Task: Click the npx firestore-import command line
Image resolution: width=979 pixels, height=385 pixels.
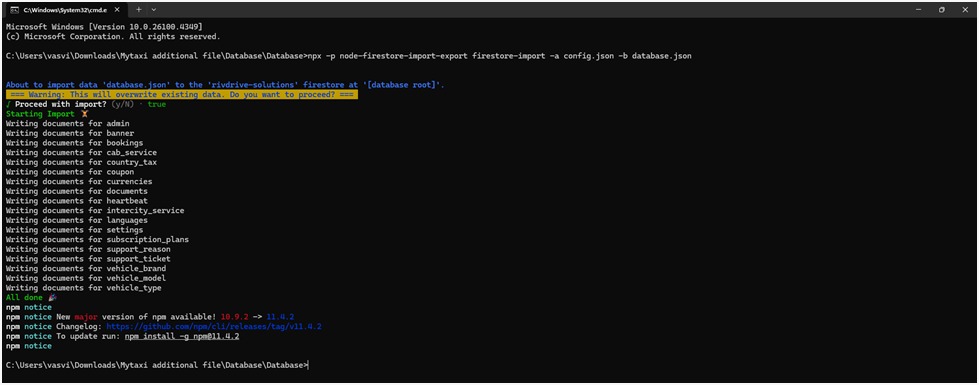Action: click(348, 56)
